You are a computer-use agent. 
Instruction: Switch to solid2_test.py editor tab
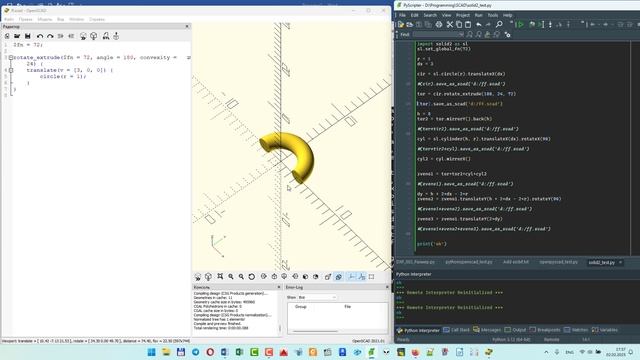tap(602, 262)
